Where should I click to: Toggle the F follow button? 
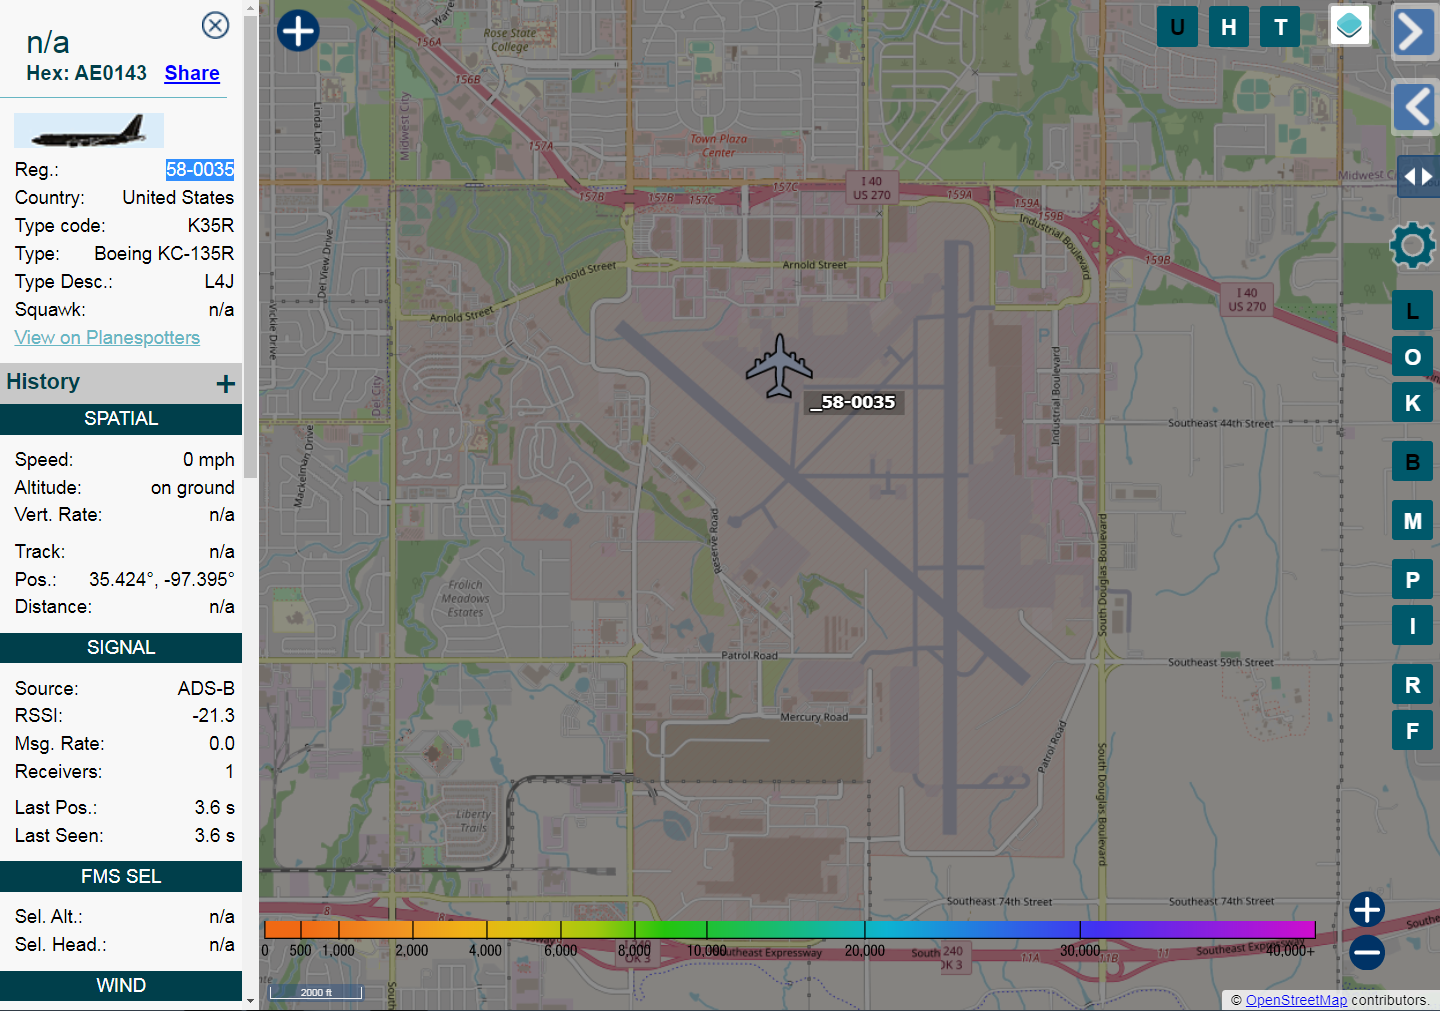point(1412,731)
